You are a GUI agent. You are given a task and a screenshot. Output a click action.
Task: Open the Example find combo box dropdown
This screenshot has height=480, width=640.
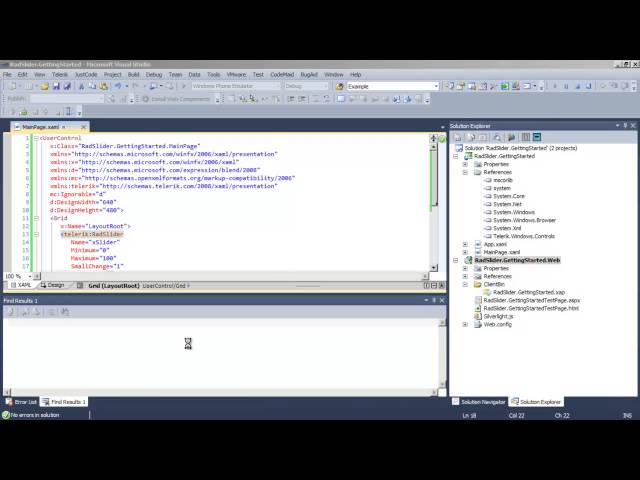click(436, 86)
